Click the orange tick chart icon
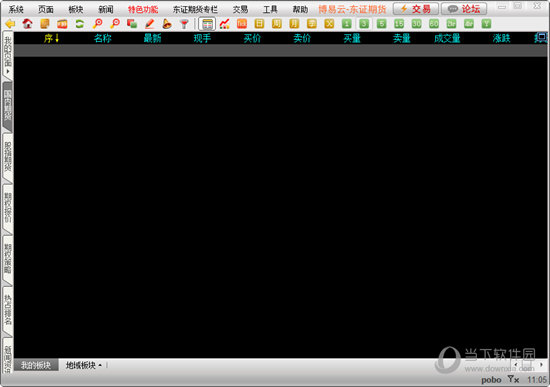550x387 pixels. click(x=242, y=24)
